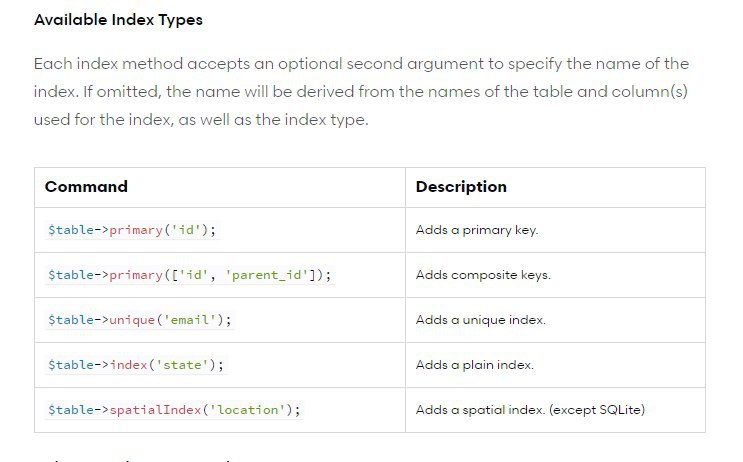Click the 'Adds a plain index.' description
Image resolution: width=743 pixels, height=462 pixels.
(x=475, y=365)
